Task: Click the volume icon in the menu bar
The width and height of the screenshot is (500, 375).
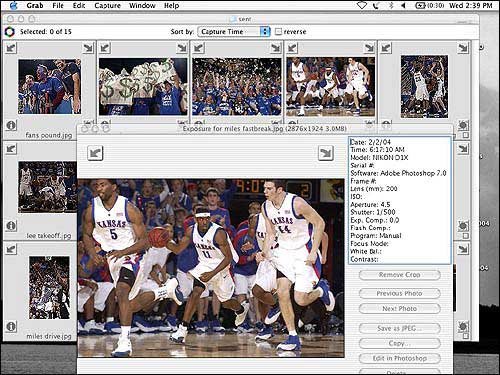Action: [403, 5]
